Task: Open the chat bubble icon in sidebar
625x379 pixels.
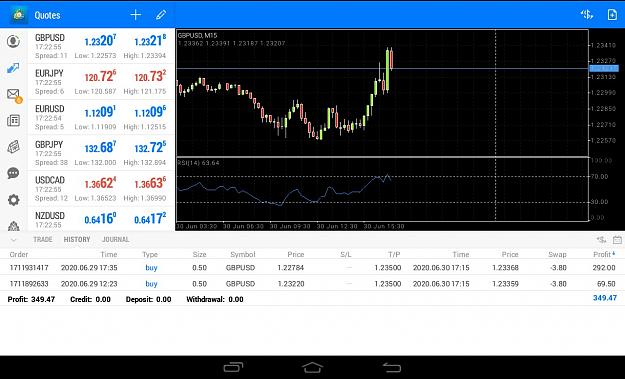Action: (14, 173)
